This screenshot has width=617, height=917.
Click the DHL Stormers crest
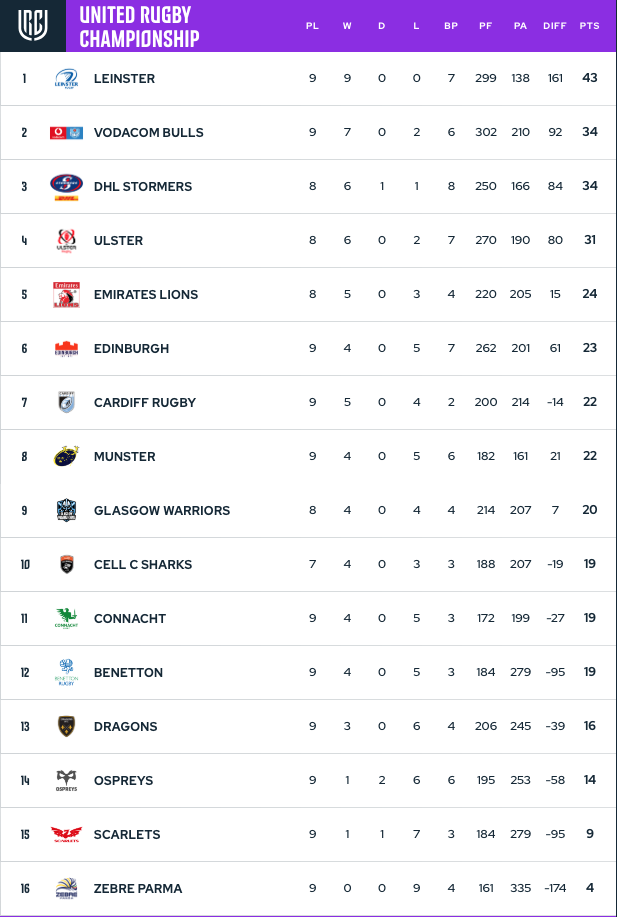[x=66, y=187]
